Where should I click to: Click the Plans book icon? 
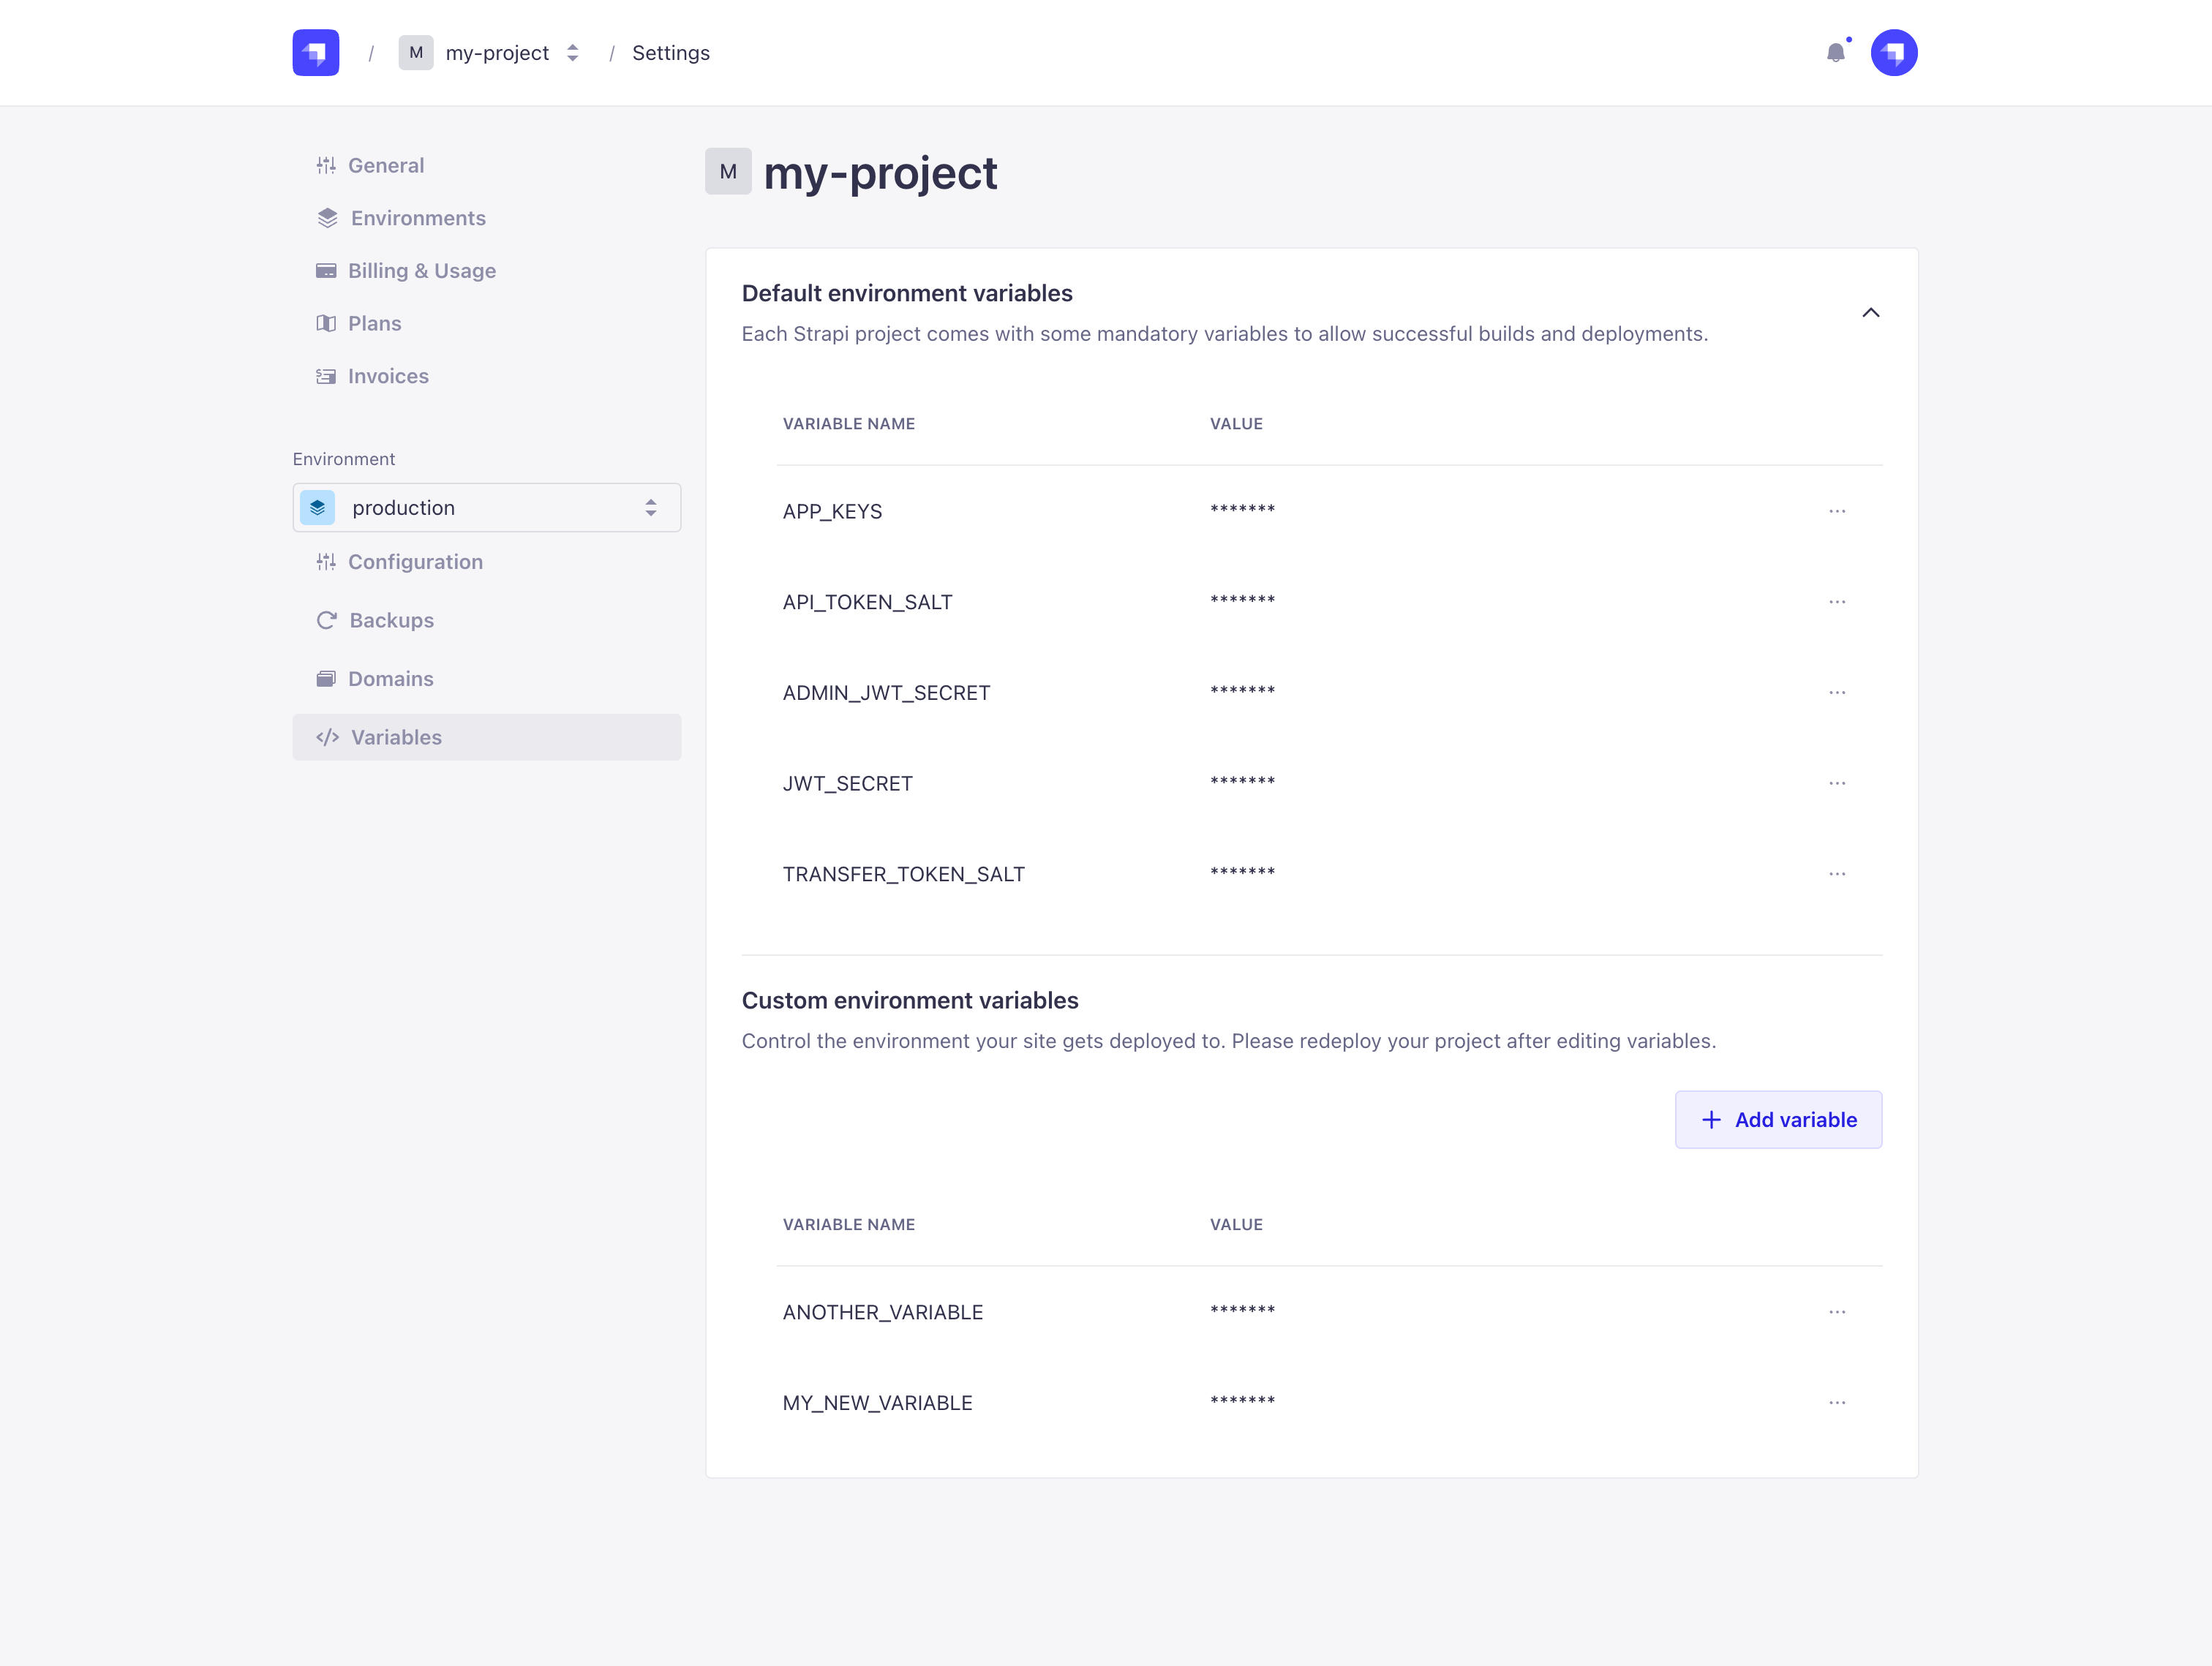(x=326, y=323)
